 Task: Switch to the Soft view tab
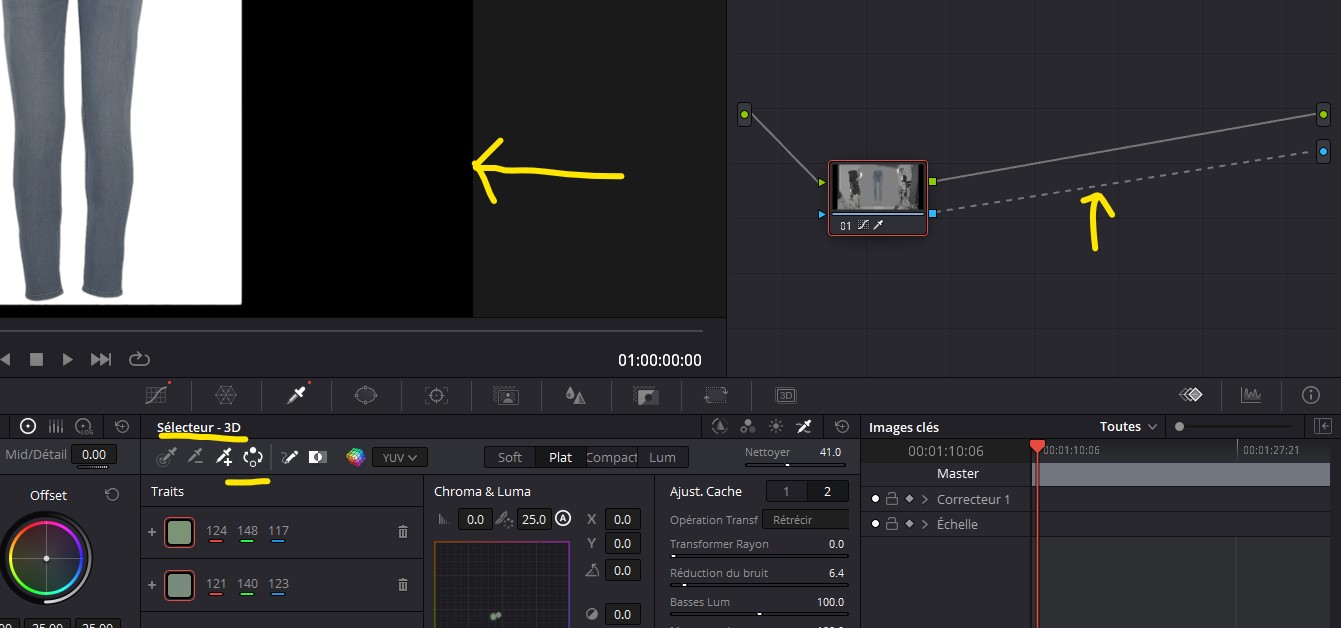point(510,457)
